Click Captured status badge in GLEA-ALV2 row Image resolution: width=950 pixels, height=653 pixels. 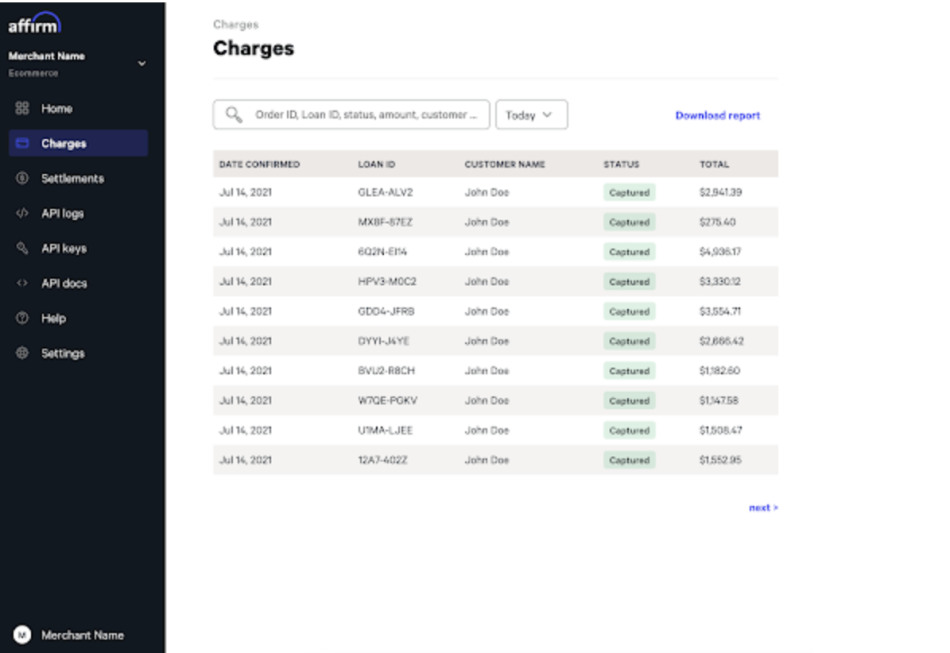coord(629,192)
